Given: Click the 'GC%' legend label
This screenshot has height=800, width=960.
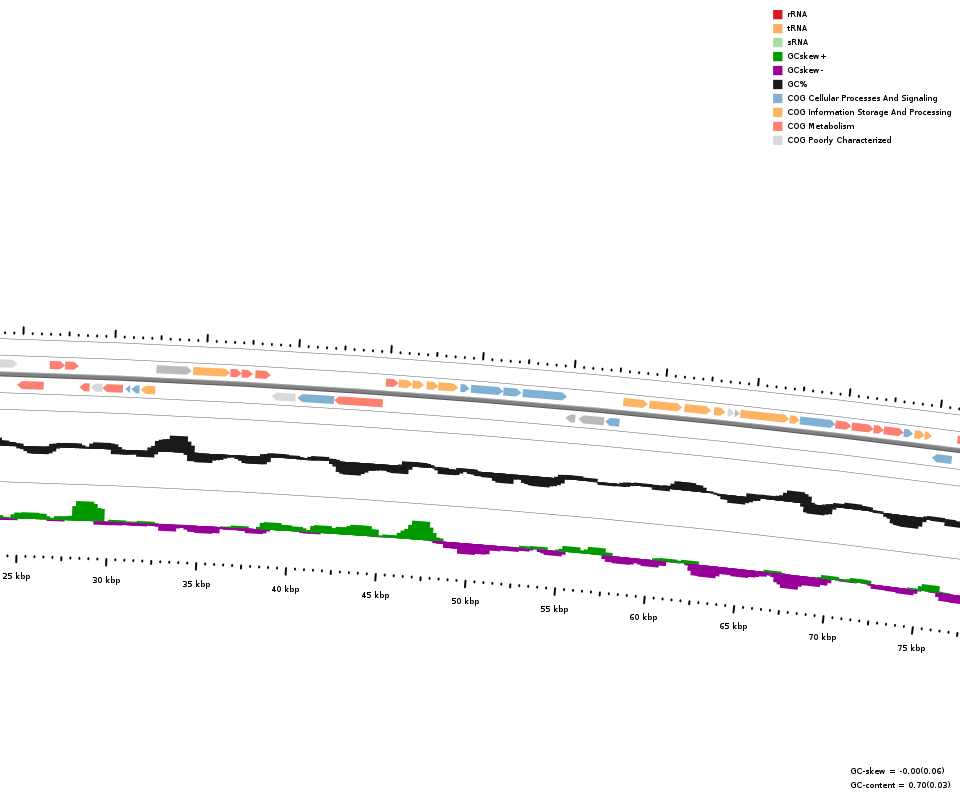Looking at the screenshot, I should coord(797,84).
